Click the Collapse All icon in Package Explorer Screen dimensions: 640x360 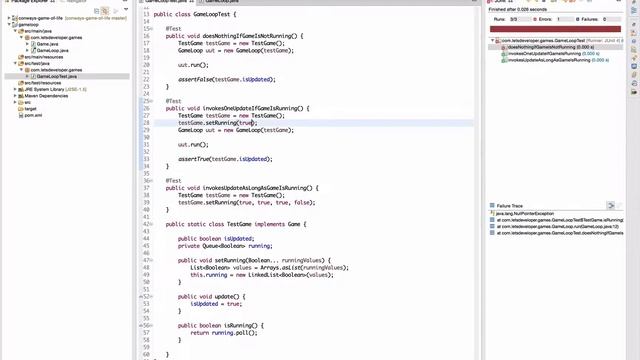pyautogui.click(x=97, y=11)
